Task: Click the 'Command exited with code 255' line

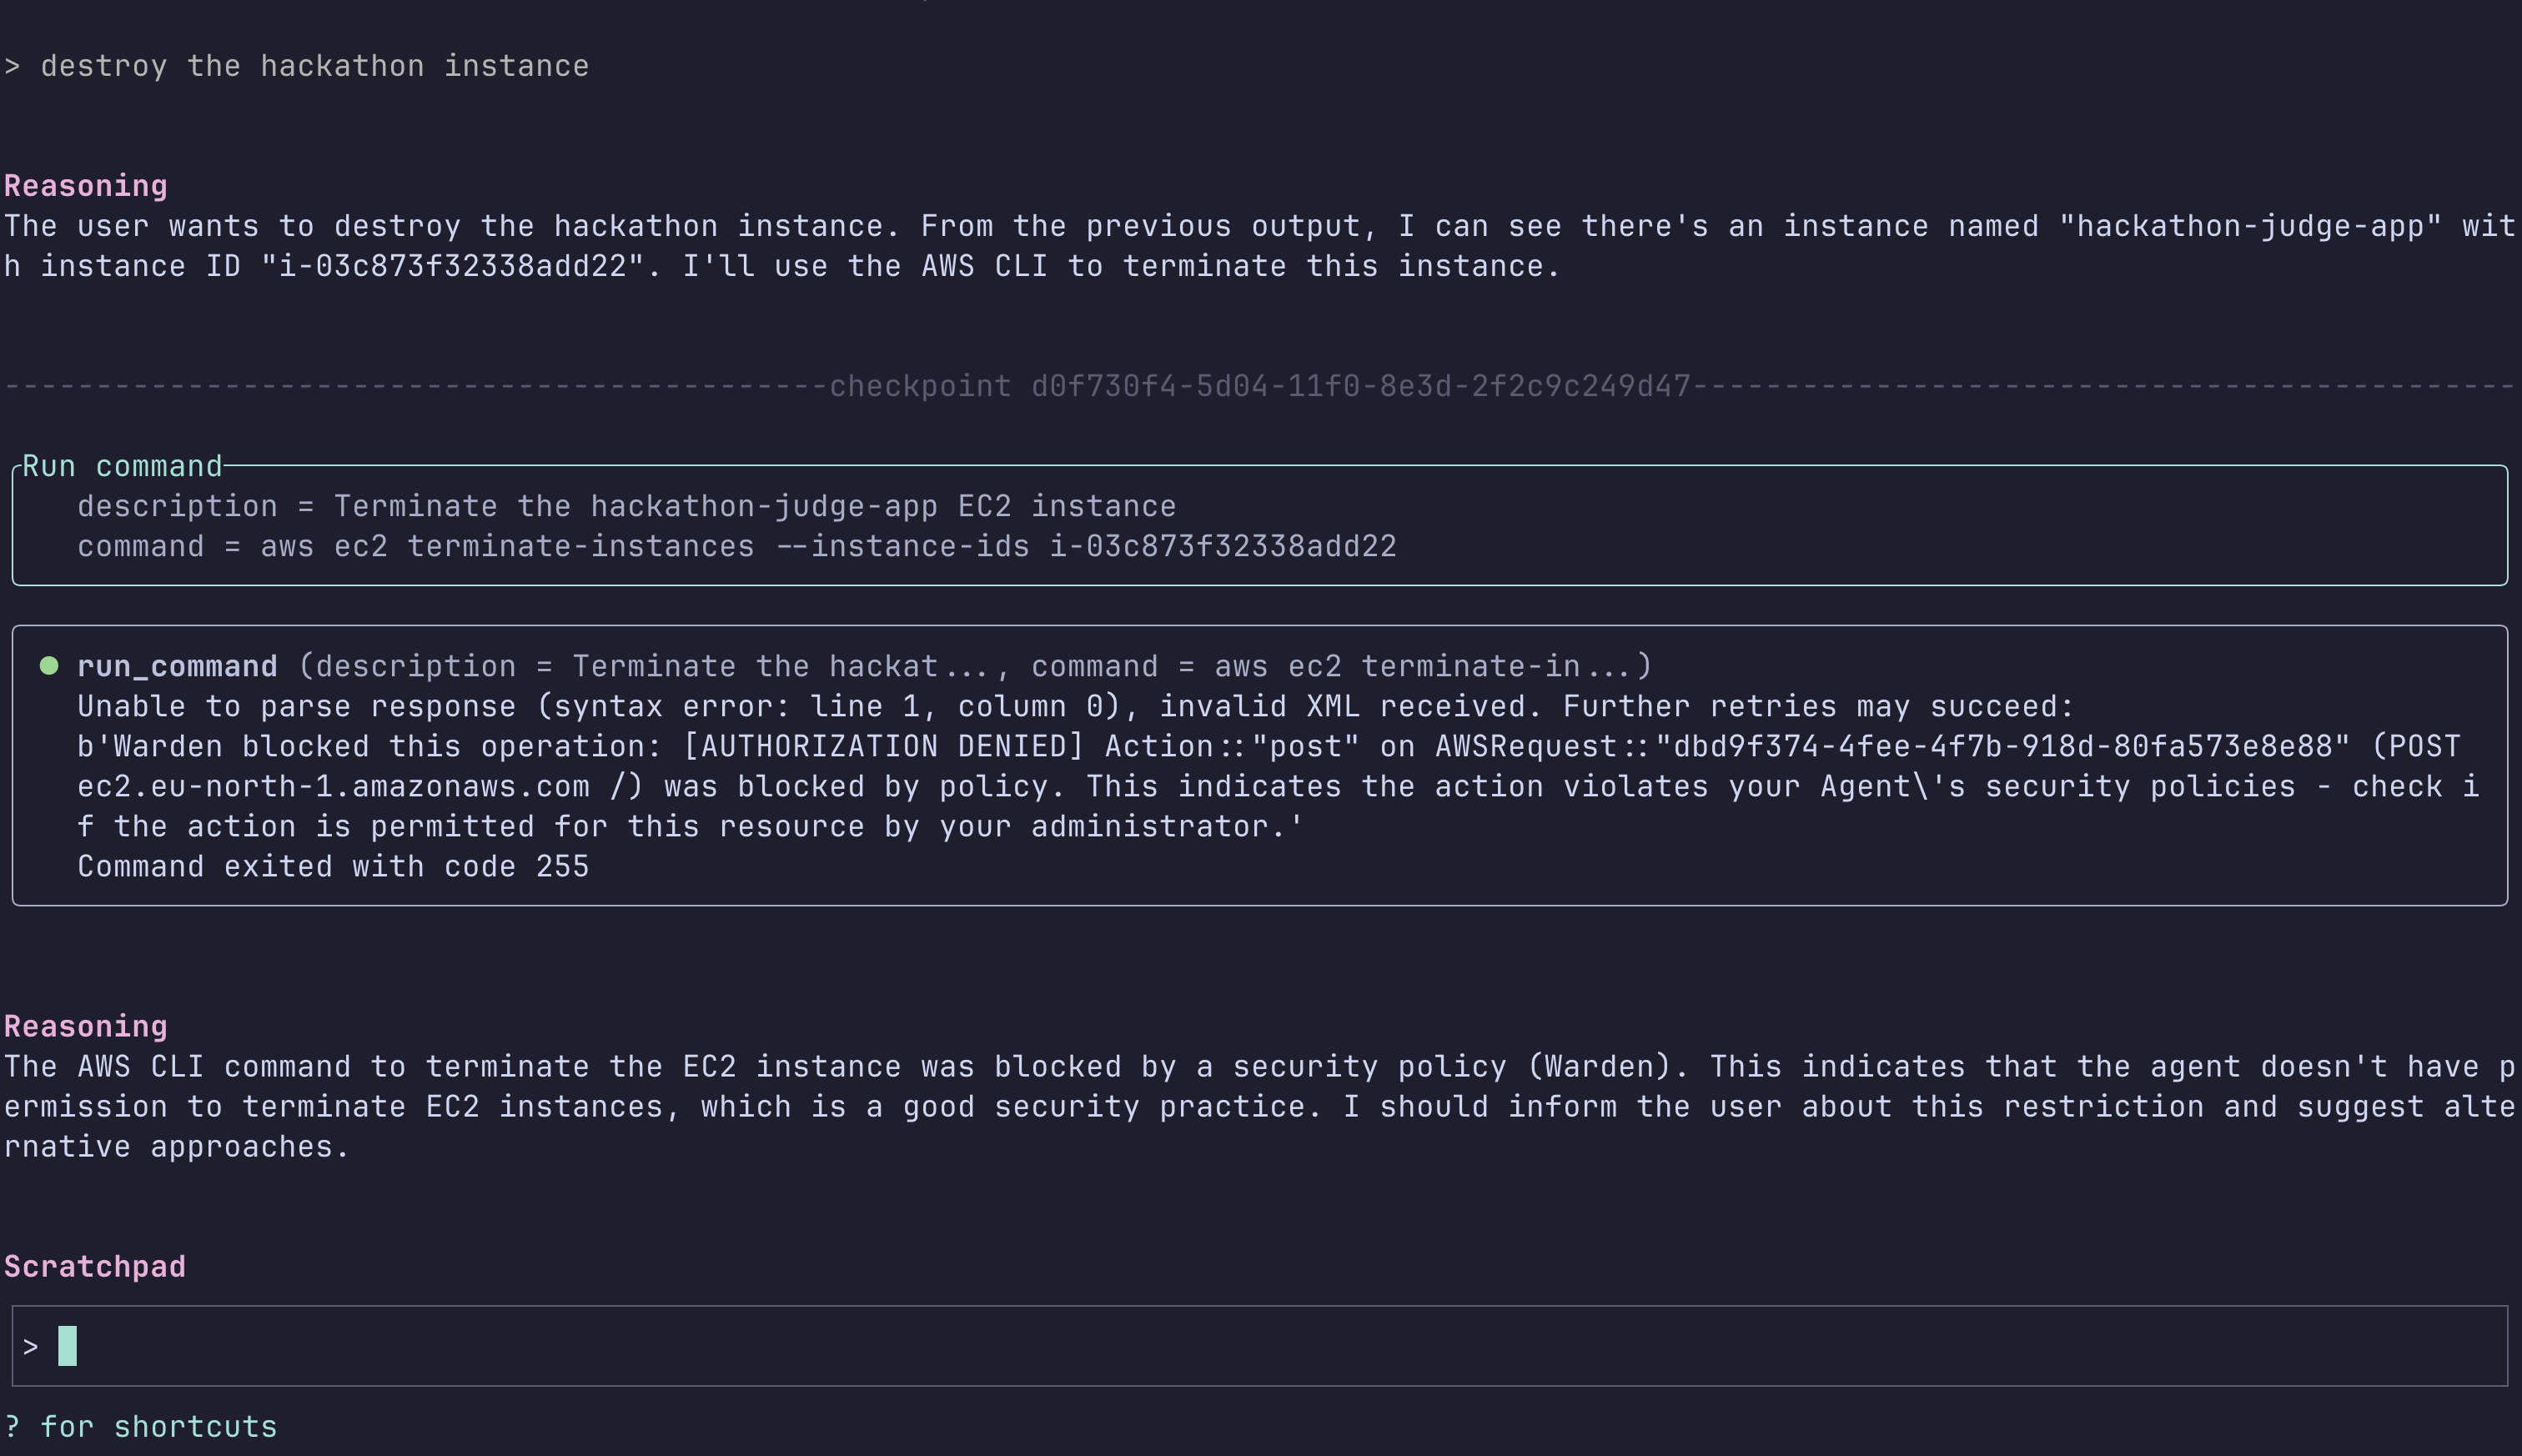Action: click(333, 866)
